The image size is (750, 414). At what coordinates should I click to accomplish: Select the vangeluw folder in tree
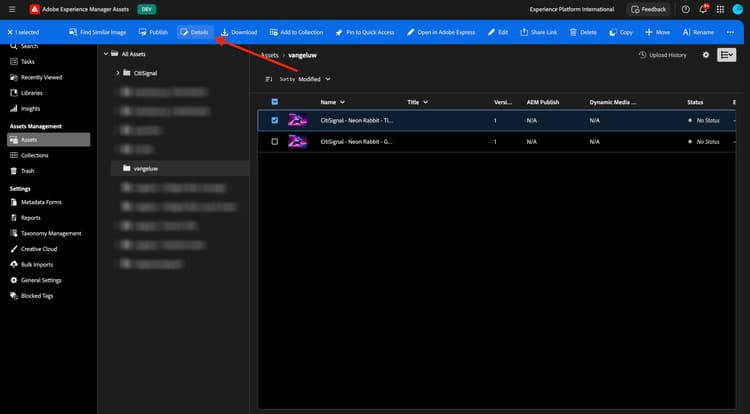[180, 168]
